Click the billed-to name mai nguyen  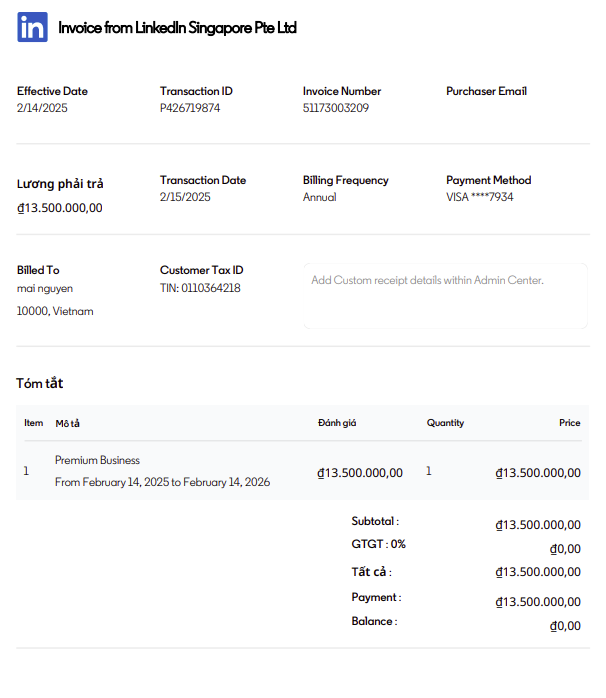pos(45,288)
